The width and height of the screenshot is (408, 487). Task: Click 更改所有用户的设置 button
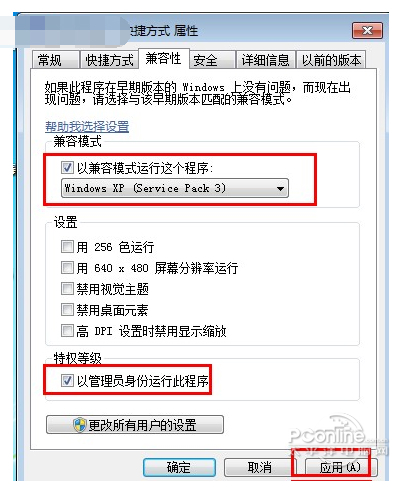pos(135,425)
